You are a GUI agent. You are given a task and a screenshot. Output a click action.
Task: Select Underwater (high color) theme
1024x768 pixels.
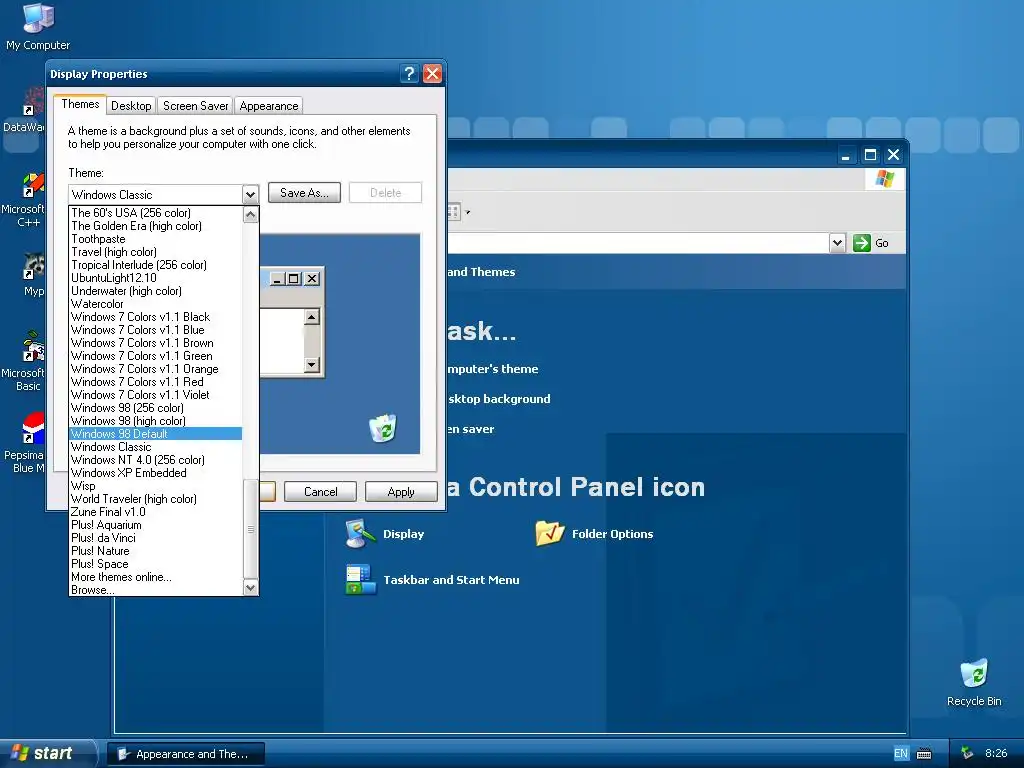[155, 291]
